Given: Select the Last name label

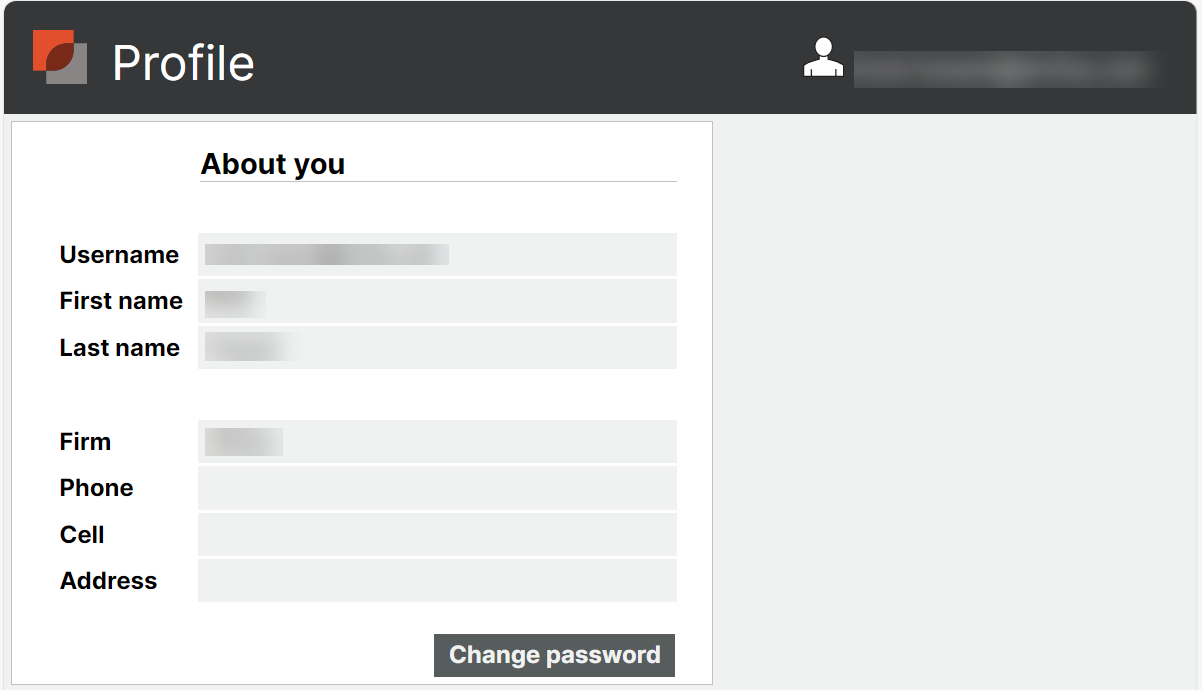Looking at the screenshot, I should pyautogui.click(x=120, y=348).
